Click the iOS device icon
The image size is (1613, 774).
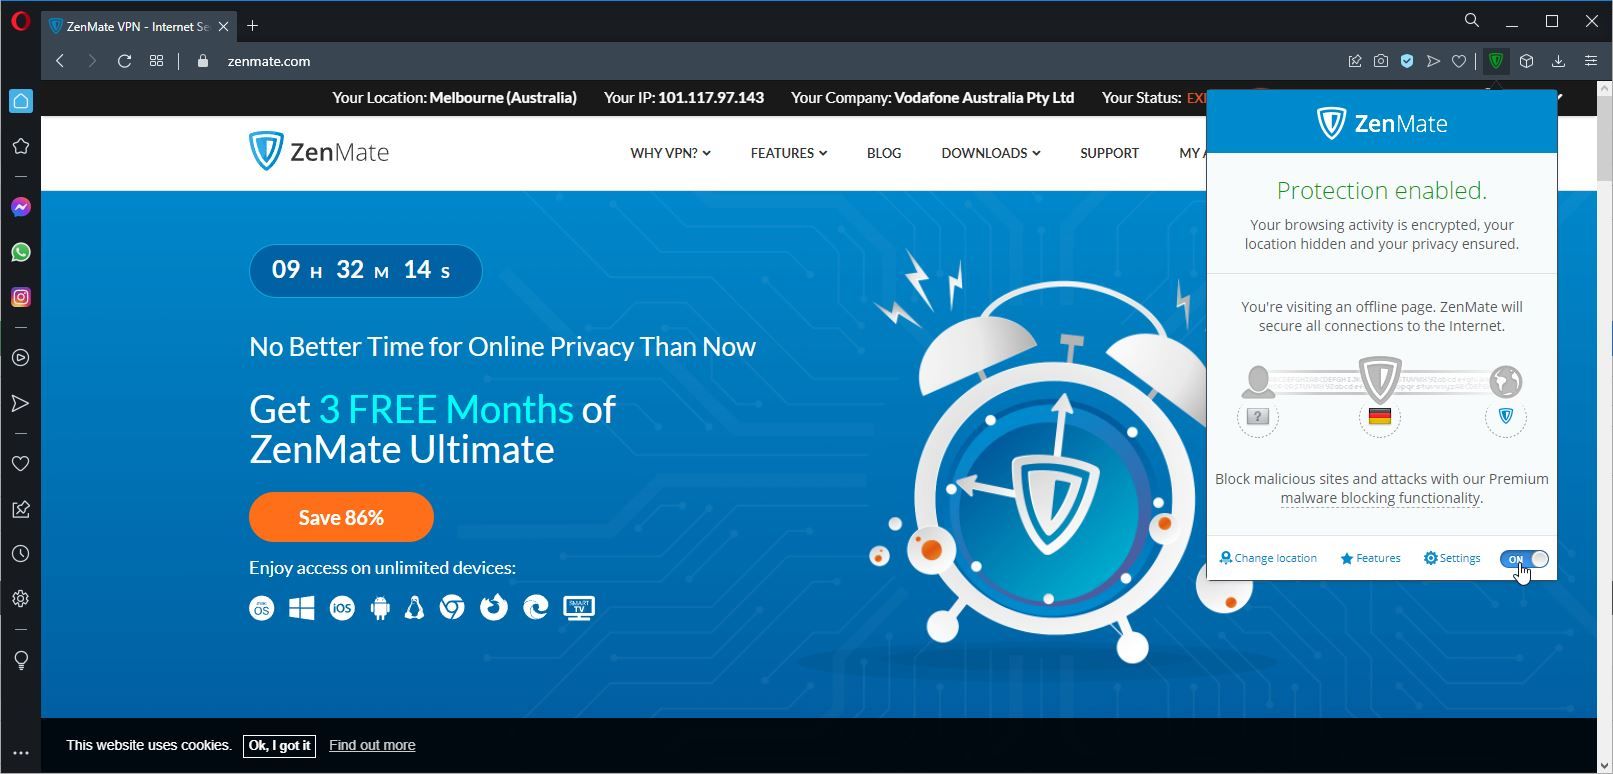pos(342,608)
